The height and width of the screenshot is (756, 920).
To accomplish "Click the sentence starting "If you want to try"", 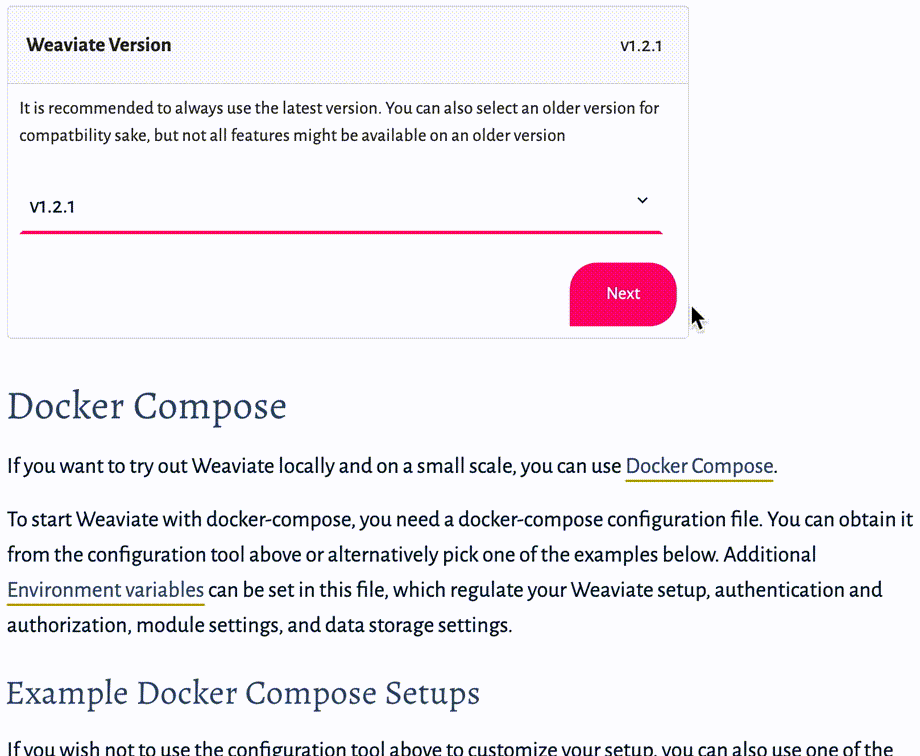I will click(x=392, y=466).
